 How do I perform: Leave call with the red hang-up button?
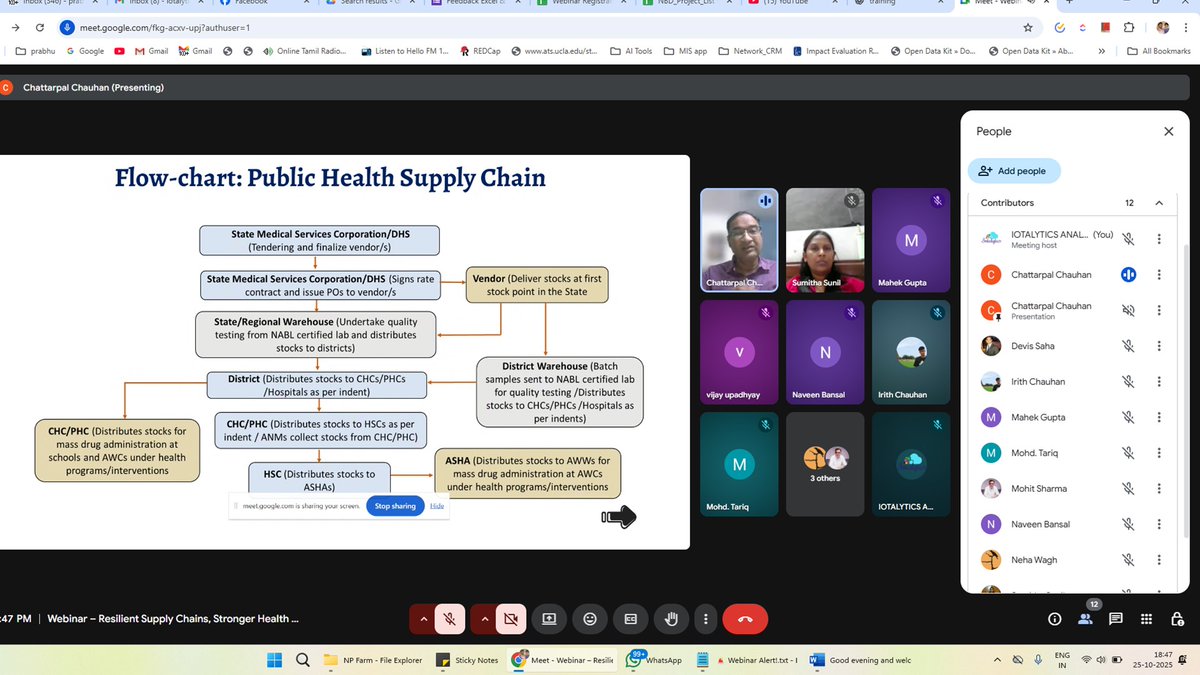(745, 619)
